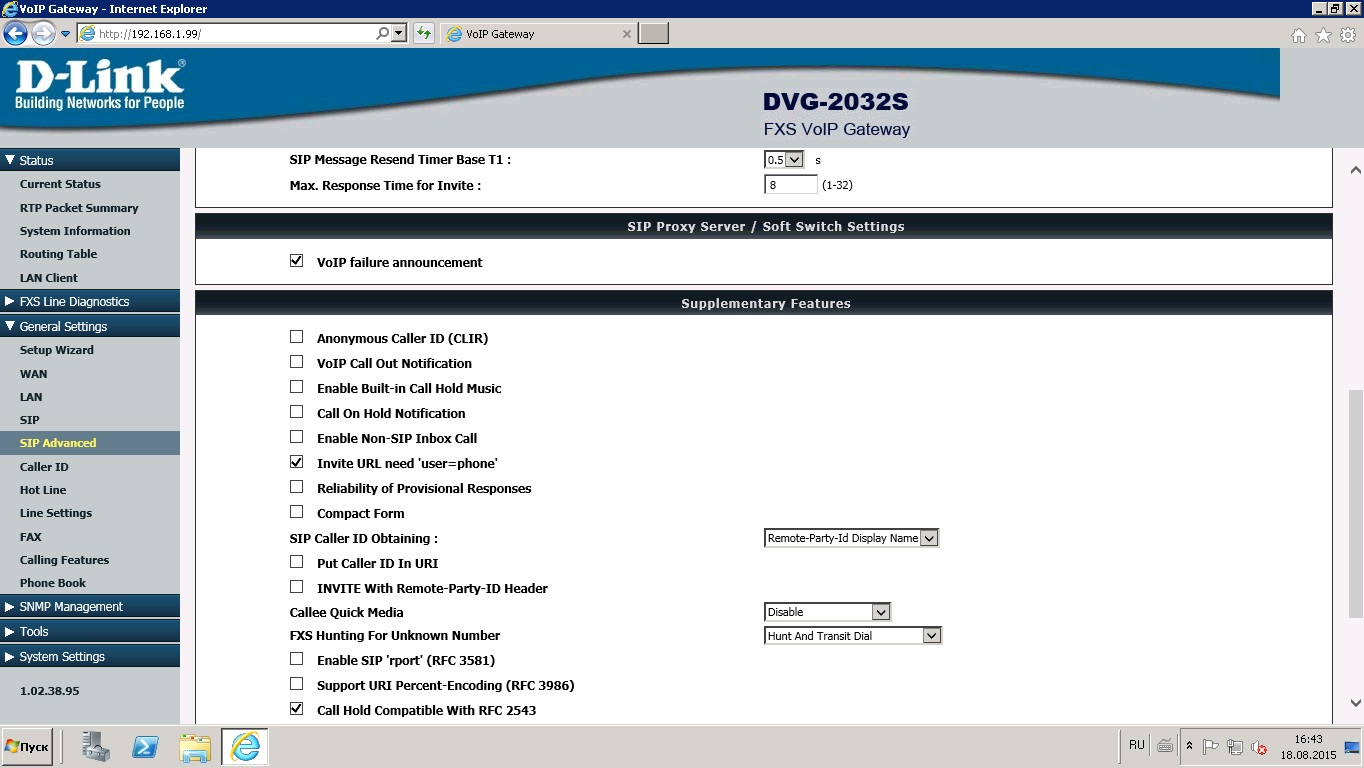Uncheck Invite URL need 'user=phone'
The image size is (1364, 768).
click(296, 462)
